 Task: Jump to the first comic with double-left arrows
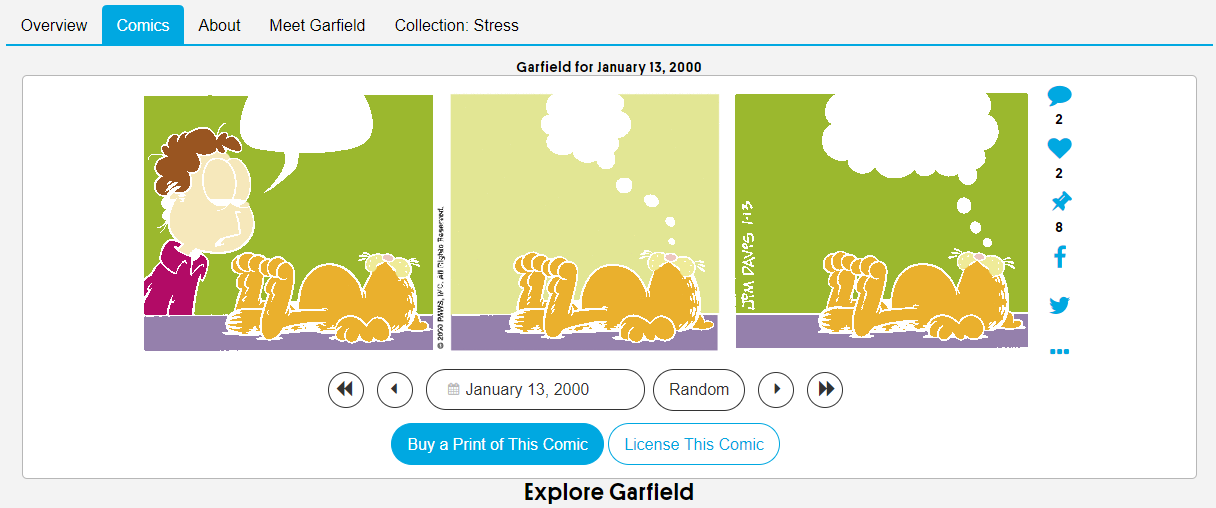346,390
